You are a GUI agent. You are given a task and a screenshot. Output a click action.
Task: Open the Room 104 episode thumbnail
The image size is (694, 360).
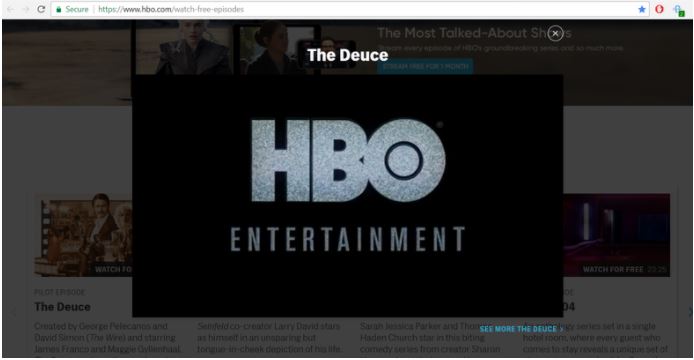617,235
